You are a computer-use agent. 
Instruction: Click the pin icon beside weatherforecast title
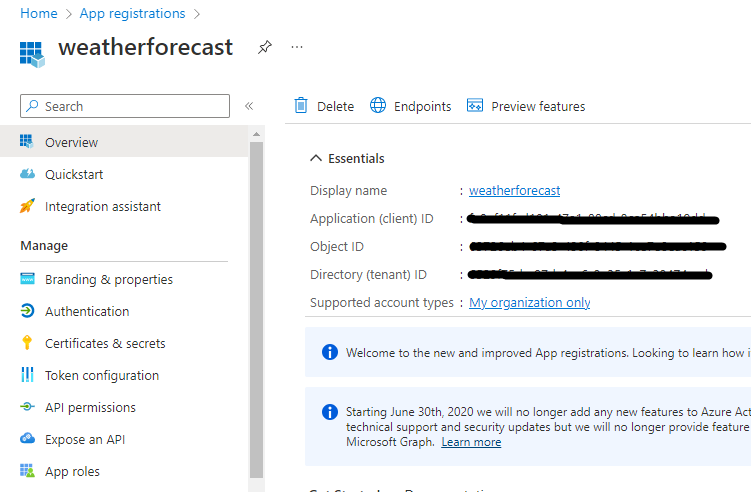coord(264,47)
